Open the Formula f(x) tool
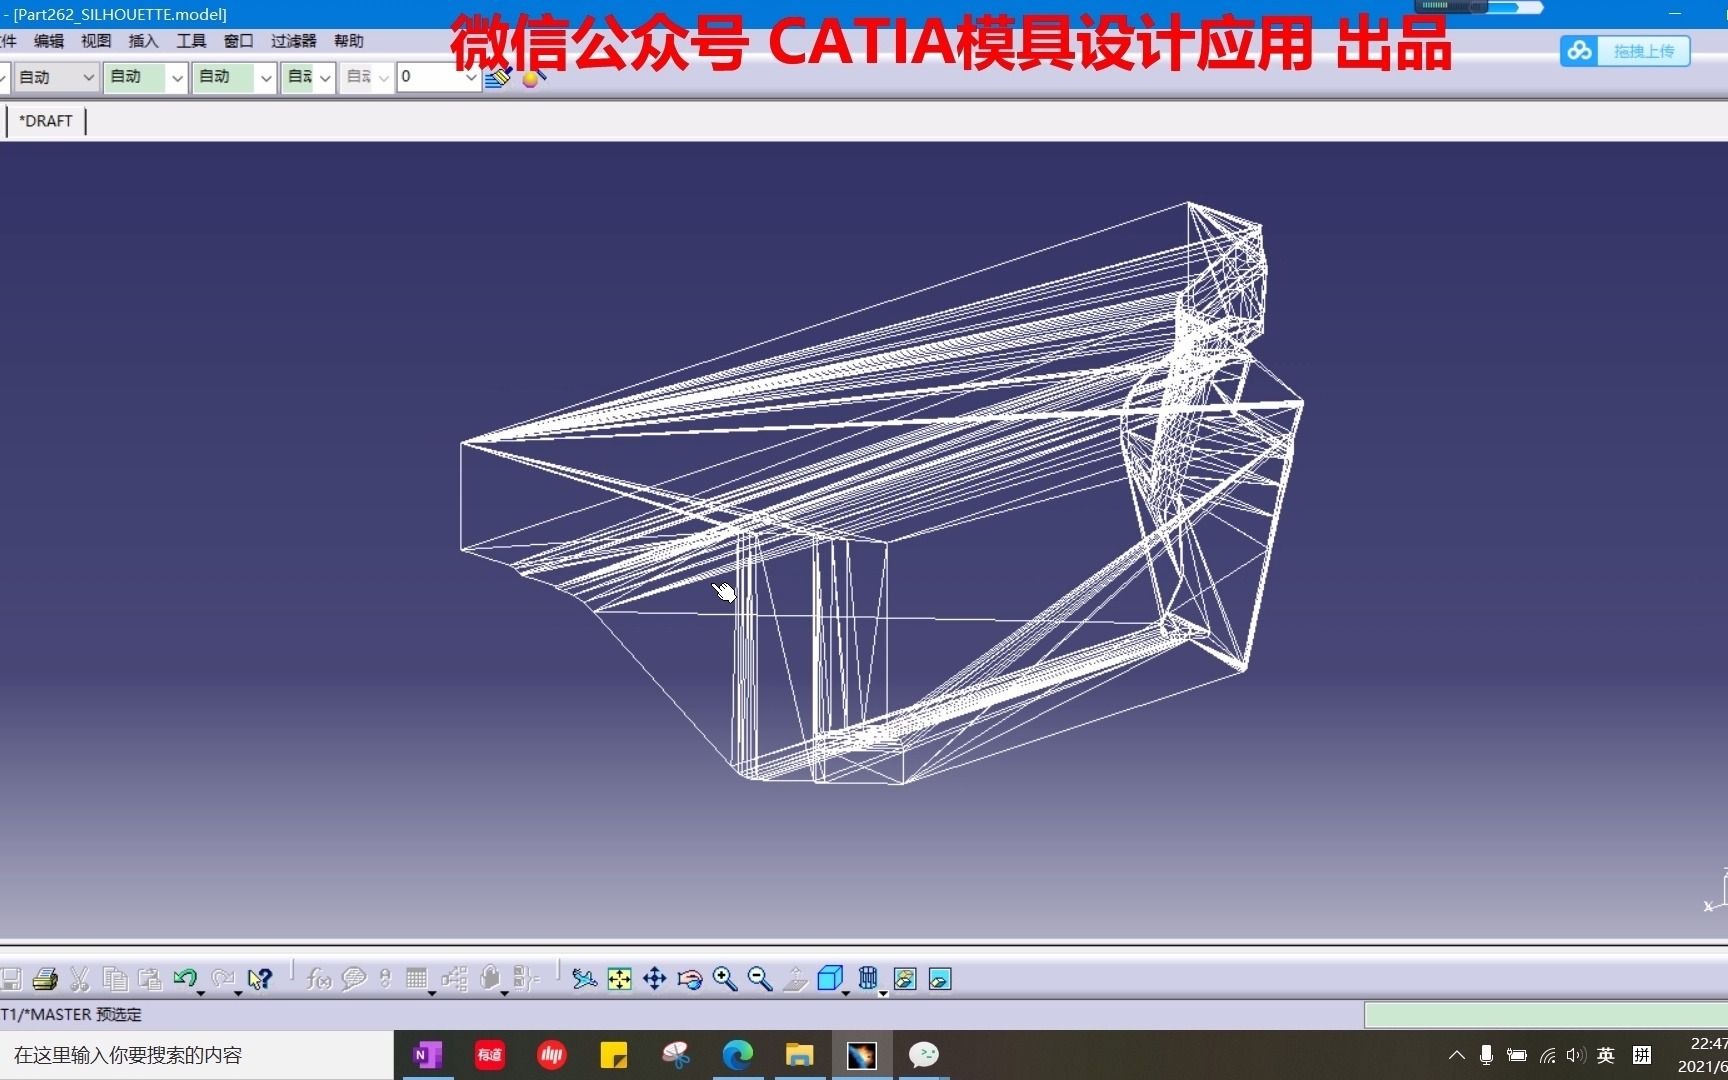The height and width of the screenshot is (1080, 1728). coord(319,979)
